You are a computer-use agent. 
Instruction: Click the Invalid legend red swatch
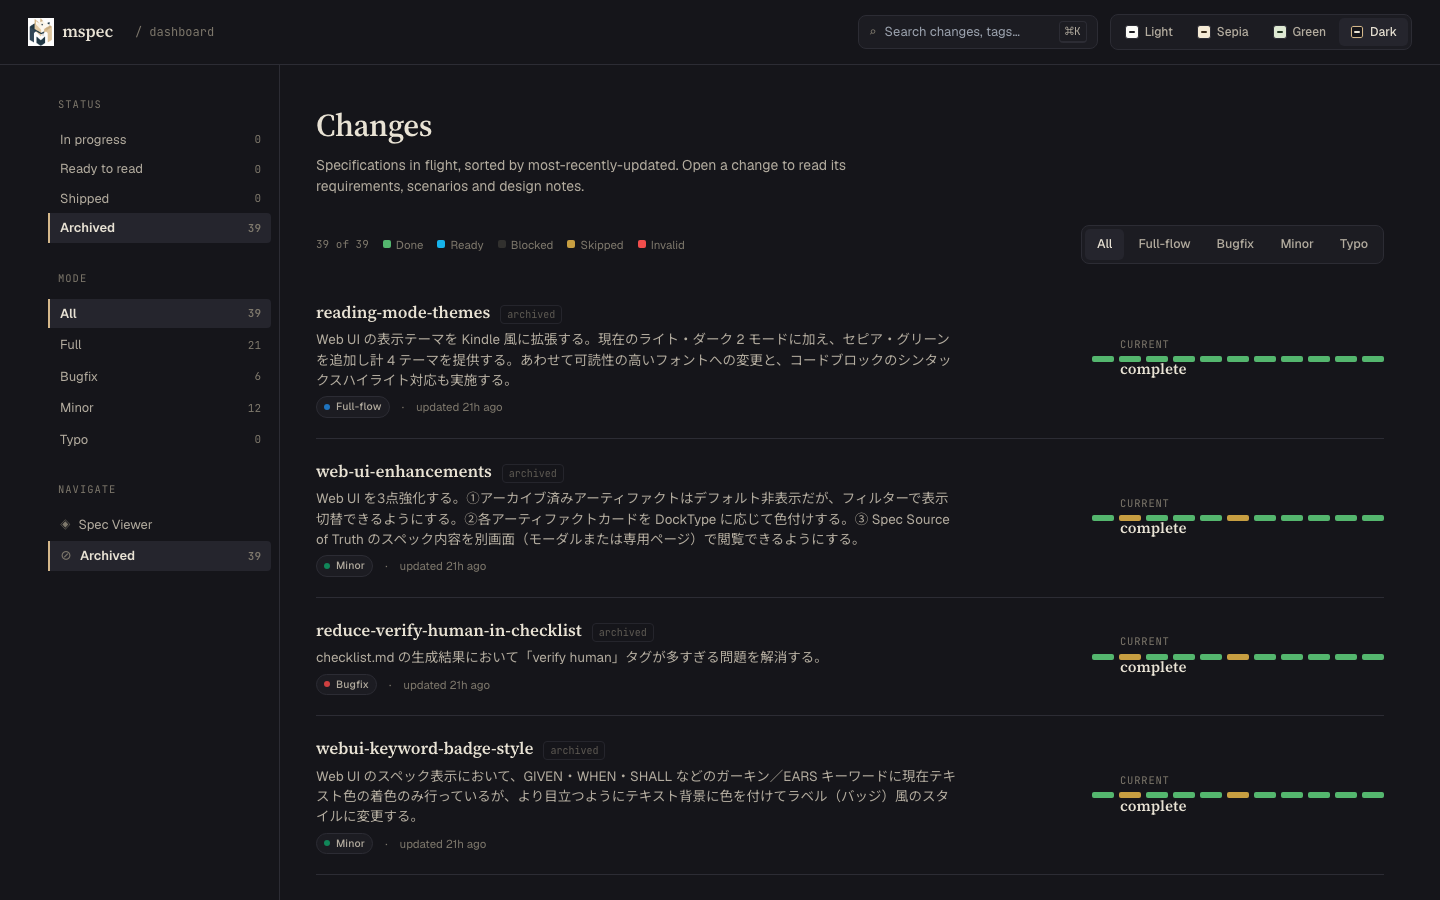coord(642,244)
